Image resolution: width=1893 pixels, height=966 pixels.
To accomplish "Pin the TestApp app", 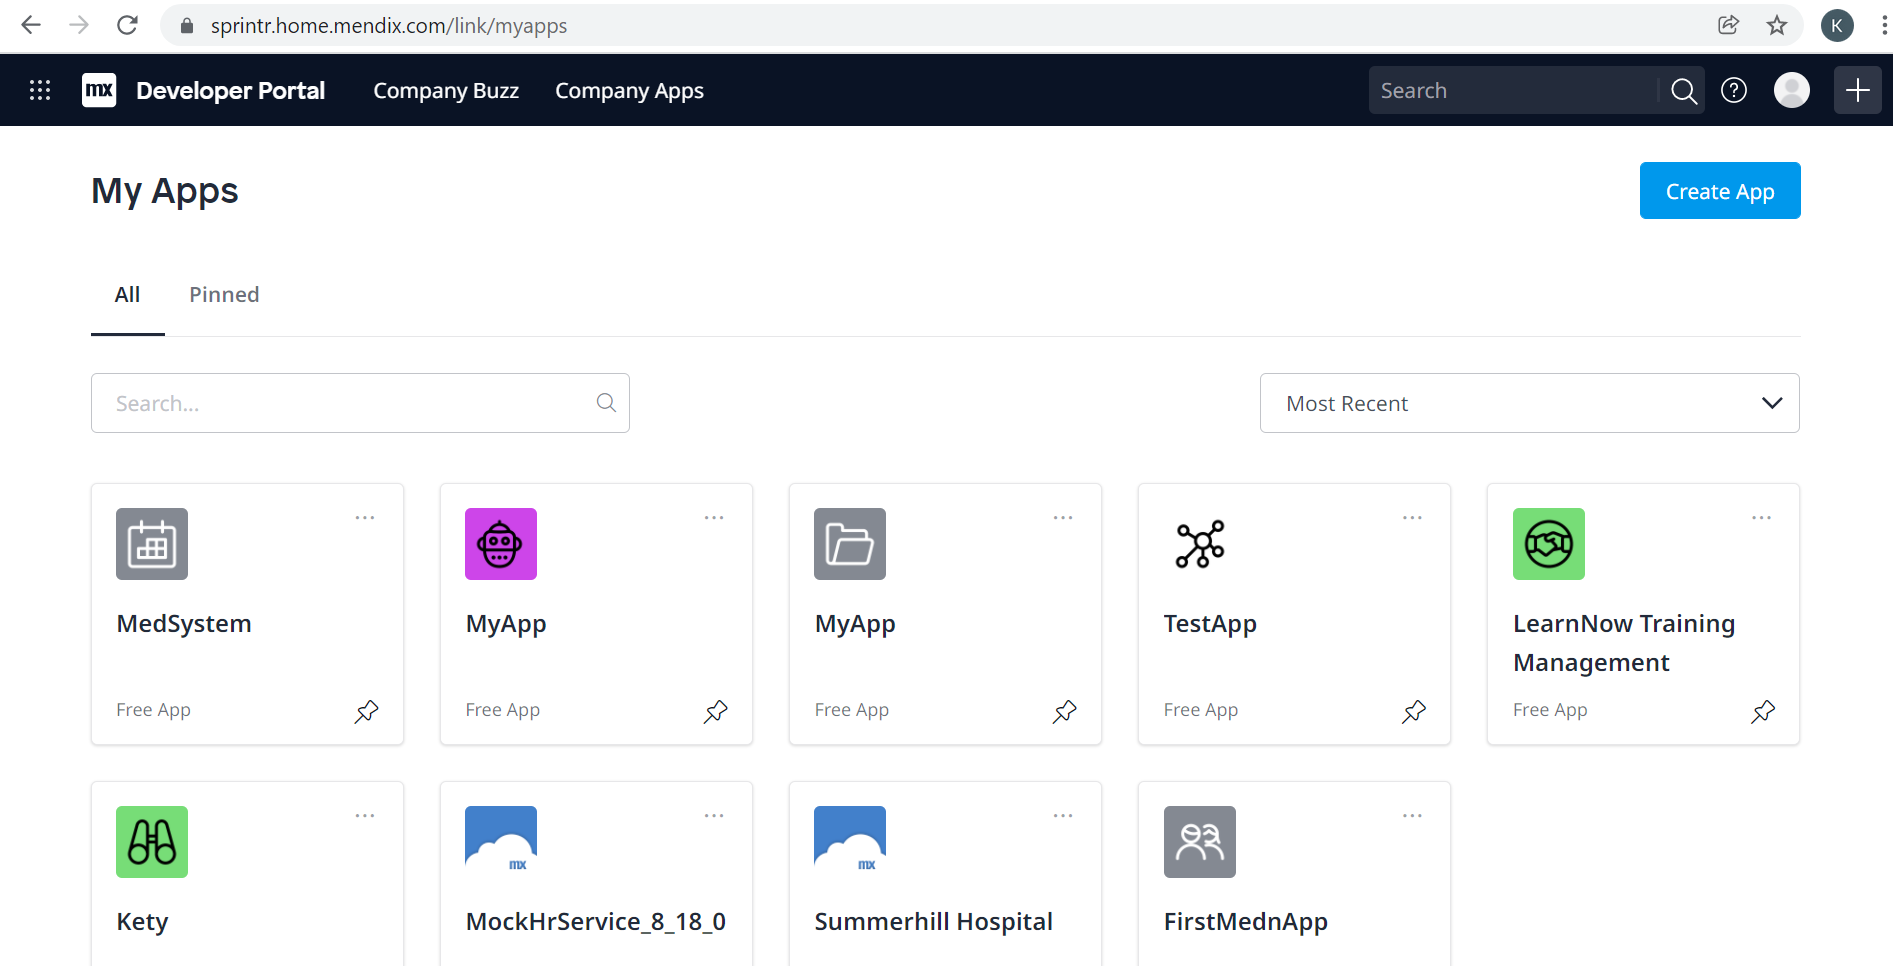I will pos(1413,712).
